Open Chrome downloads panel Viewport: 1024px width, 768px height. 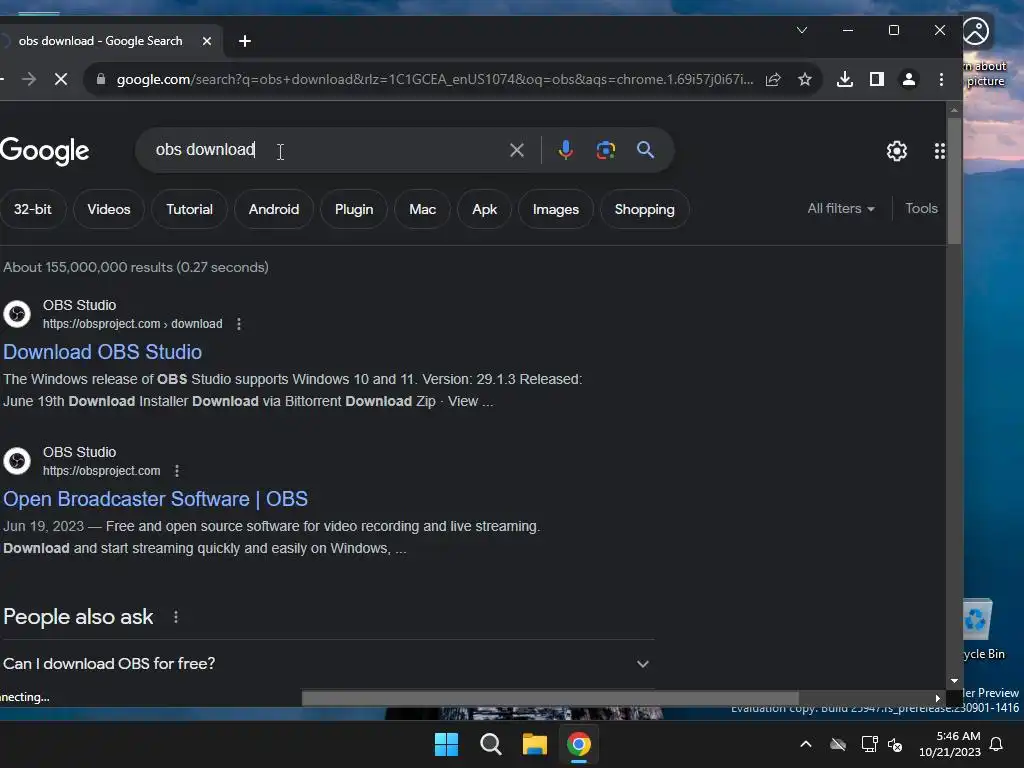point(844,80)
